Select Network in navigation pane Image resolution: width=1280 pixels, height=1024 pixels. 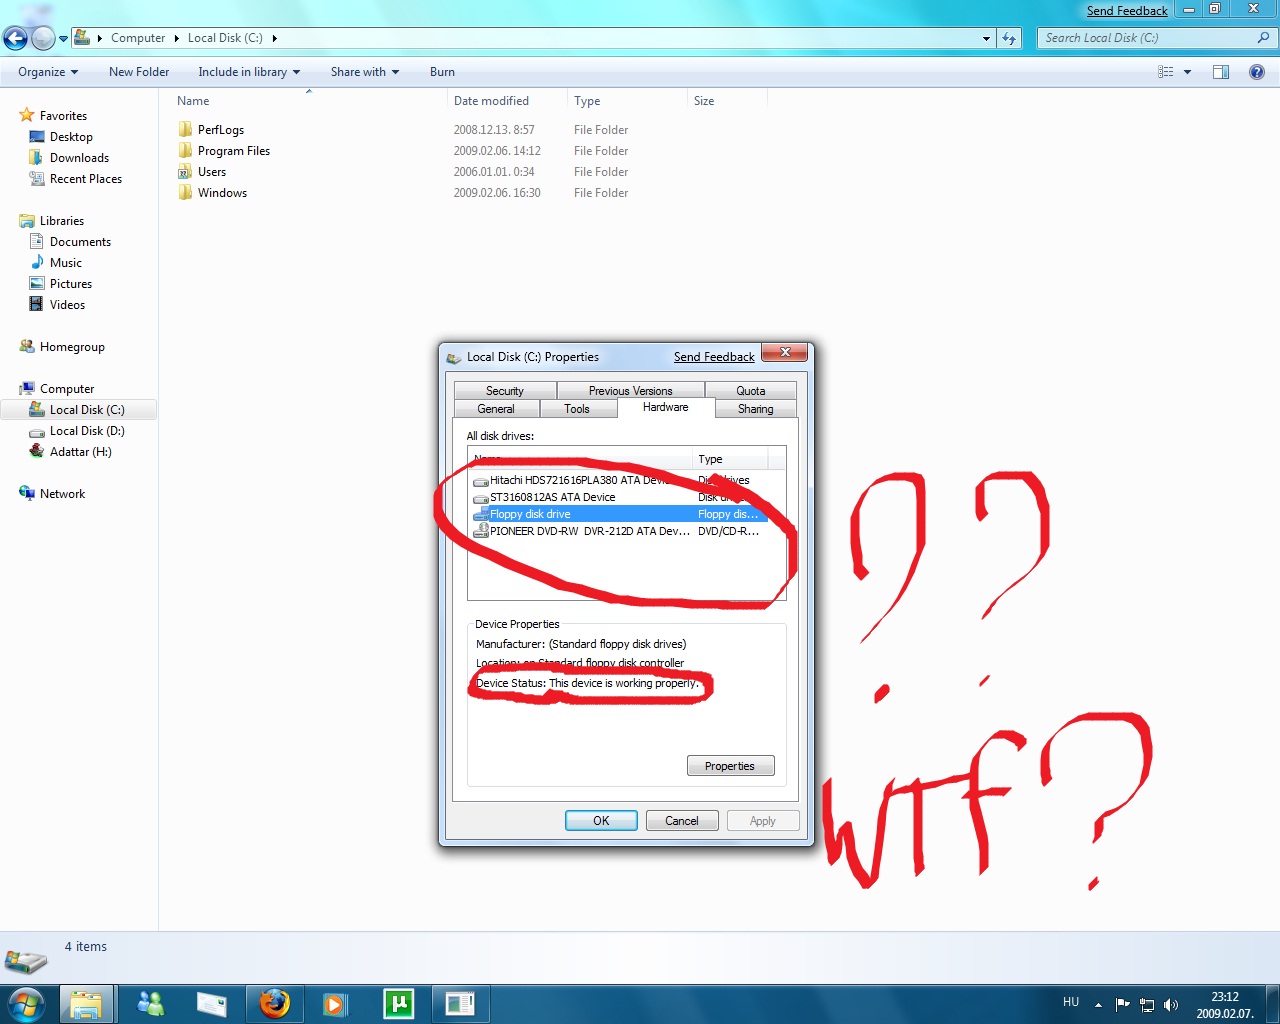(x=62, y=494)
